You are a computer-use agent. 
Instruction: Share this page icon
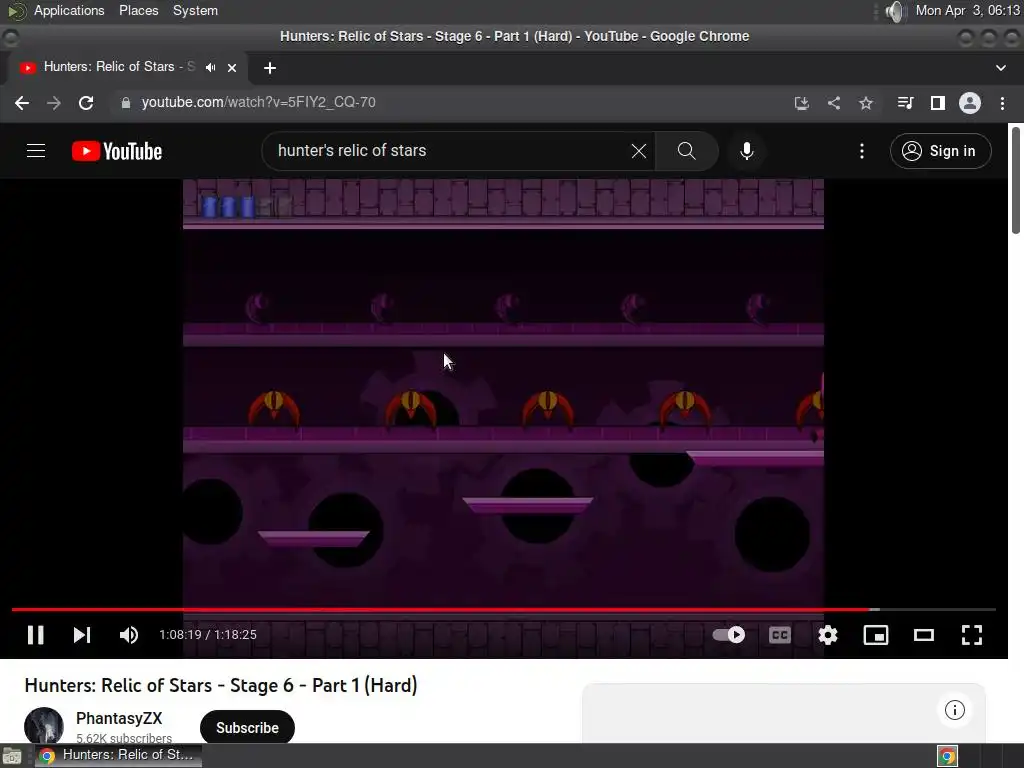point(834,103)
